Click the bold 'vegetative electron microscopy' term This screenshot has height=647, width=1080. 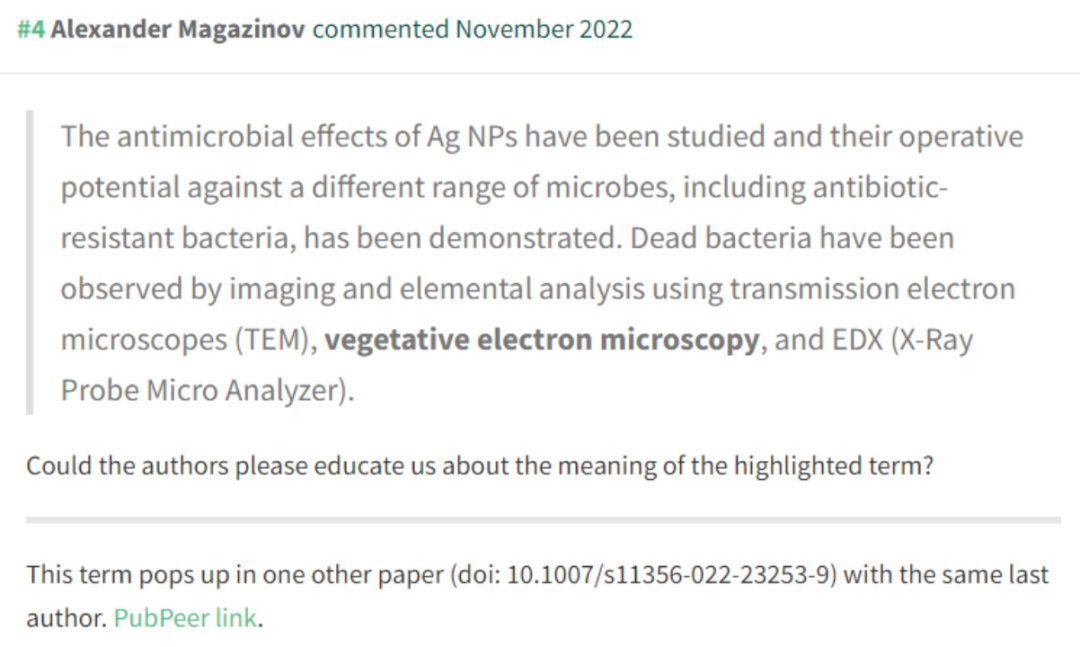541,339
